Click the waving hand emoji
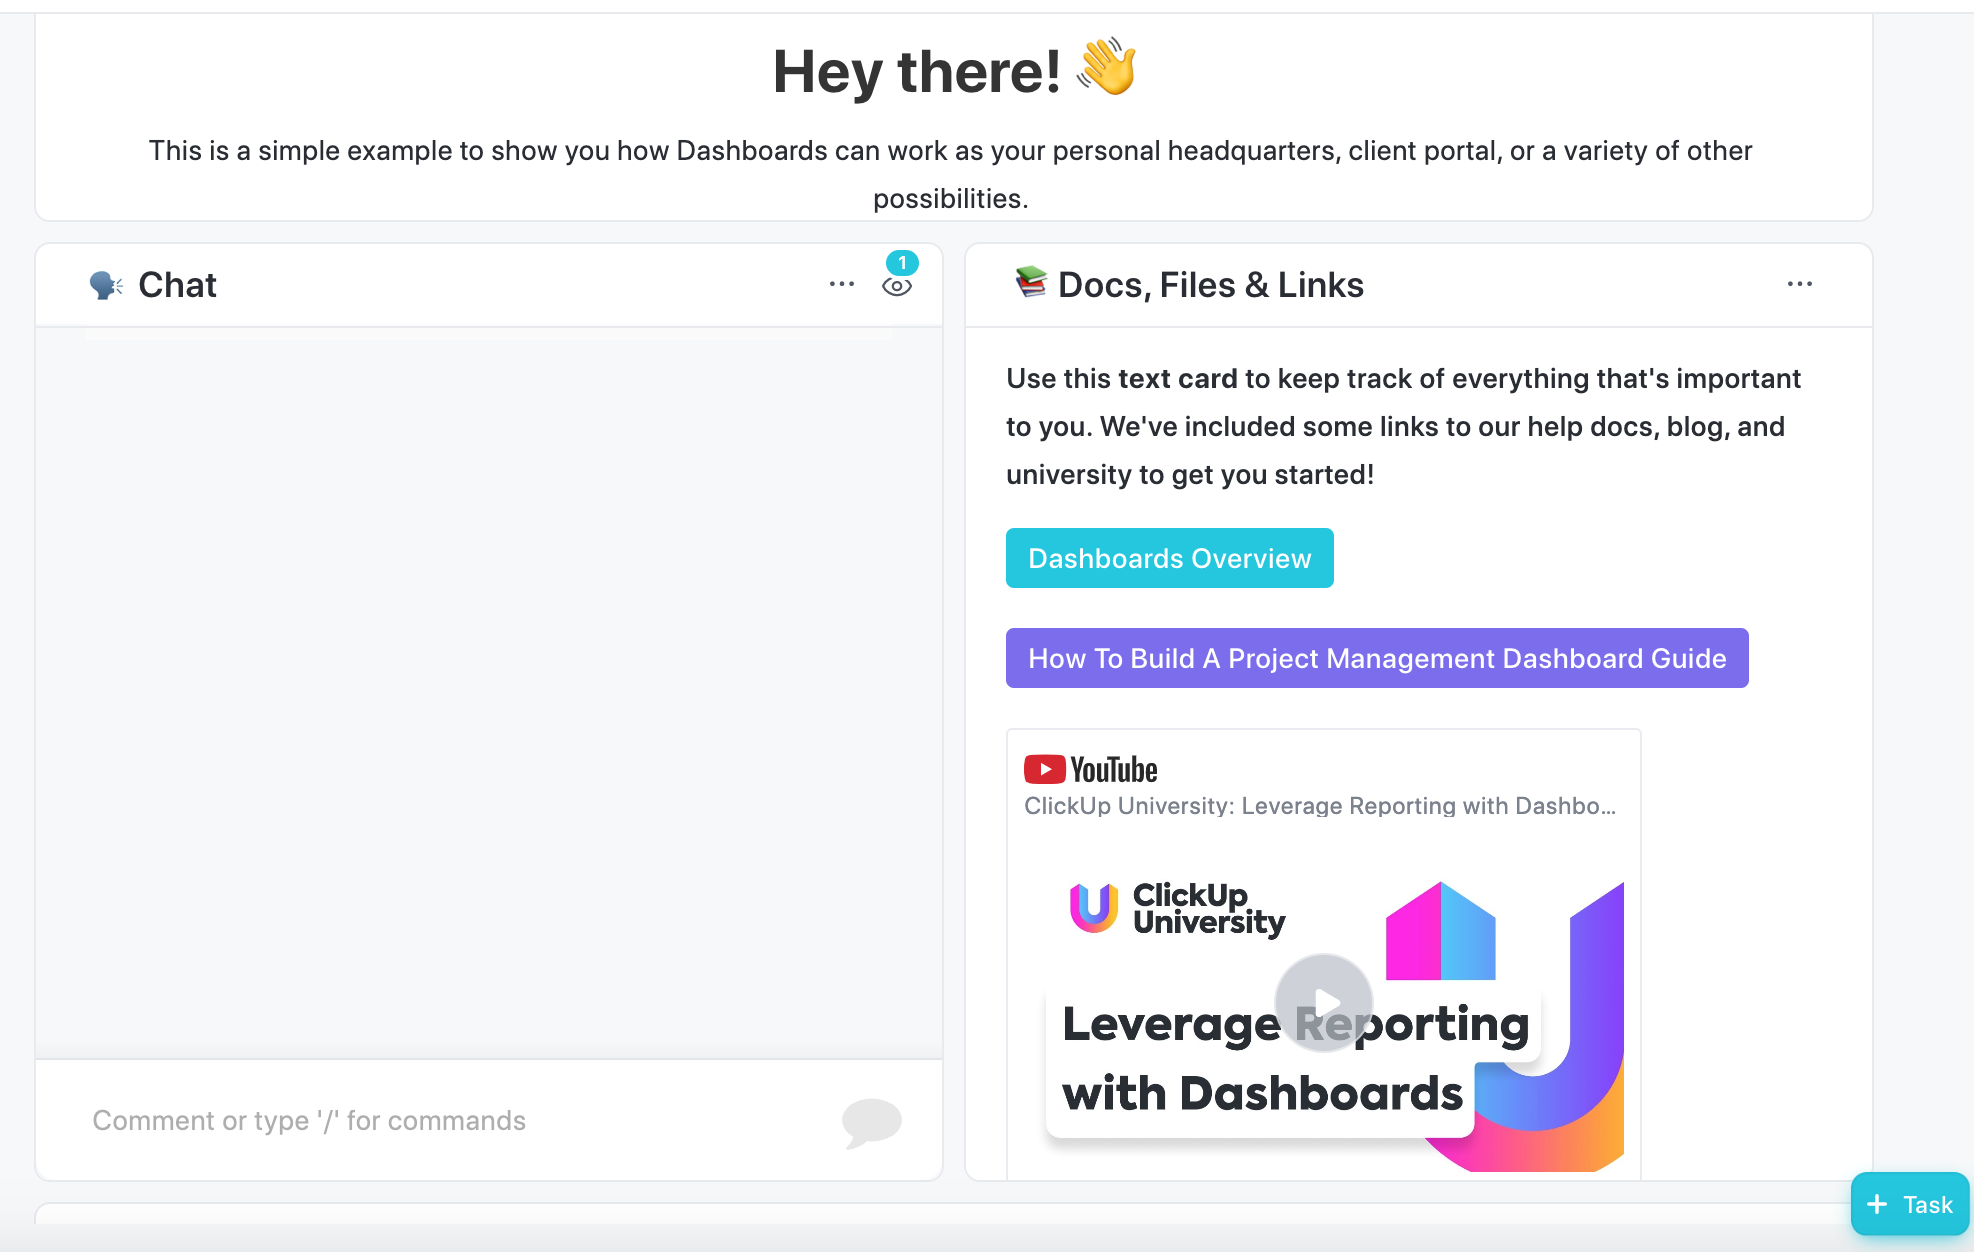1974x1252 pixels. click(x=1106, y=67)
